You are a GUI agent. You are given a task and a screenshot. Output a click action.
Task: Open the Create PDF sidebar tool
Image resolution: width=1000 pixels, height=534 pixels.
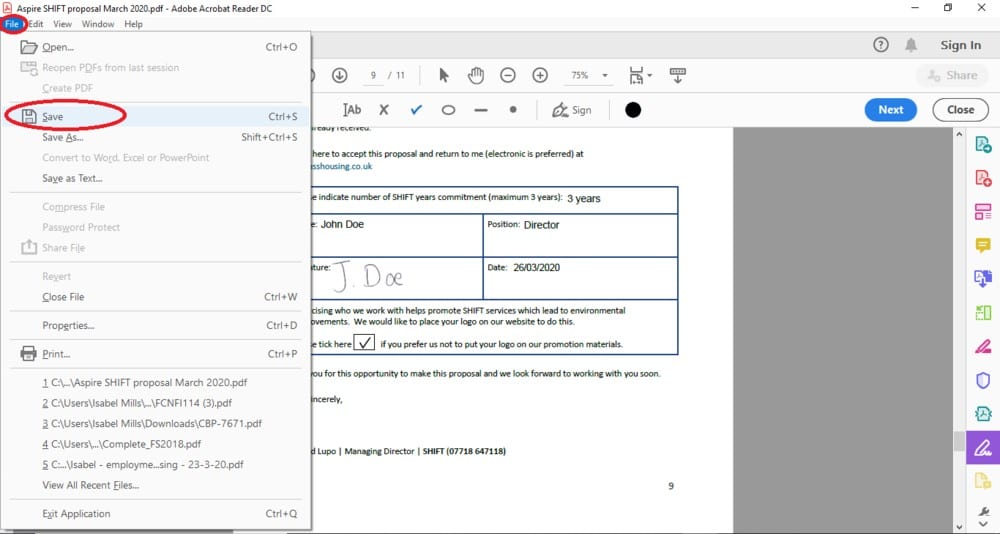click(x=983, y=178)
